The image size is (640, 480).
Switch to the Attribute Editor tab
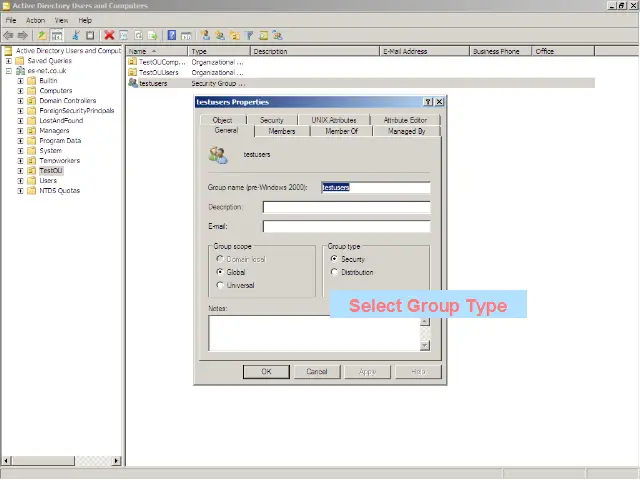[405, 120]
